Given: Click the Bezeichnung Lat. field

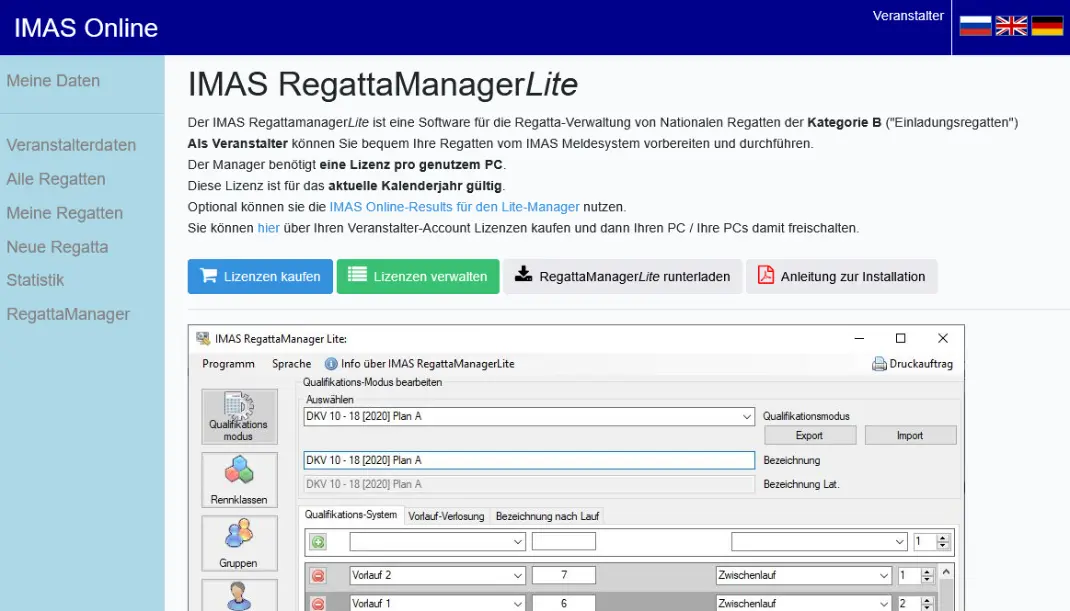Looking at the screenshot, I should (529, 484).
